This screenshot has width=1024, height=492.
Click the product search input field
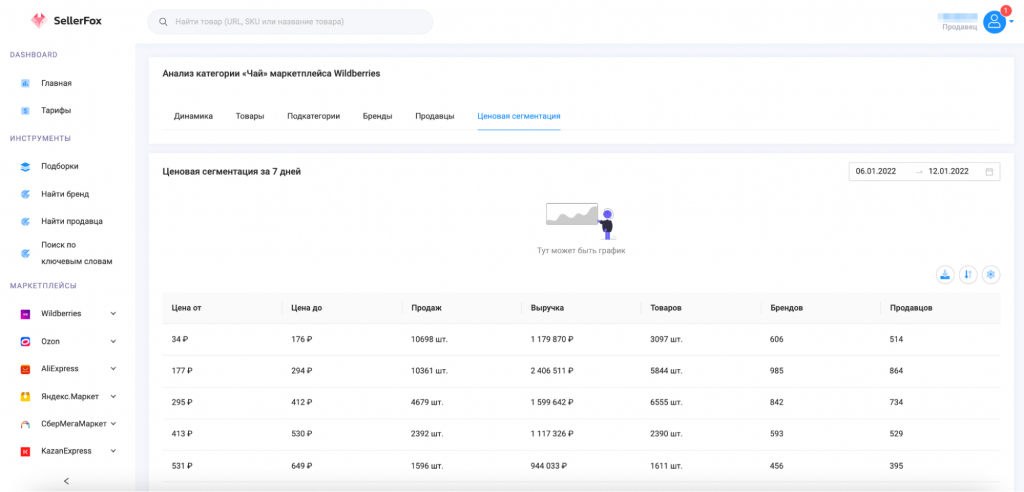[290, 22]
